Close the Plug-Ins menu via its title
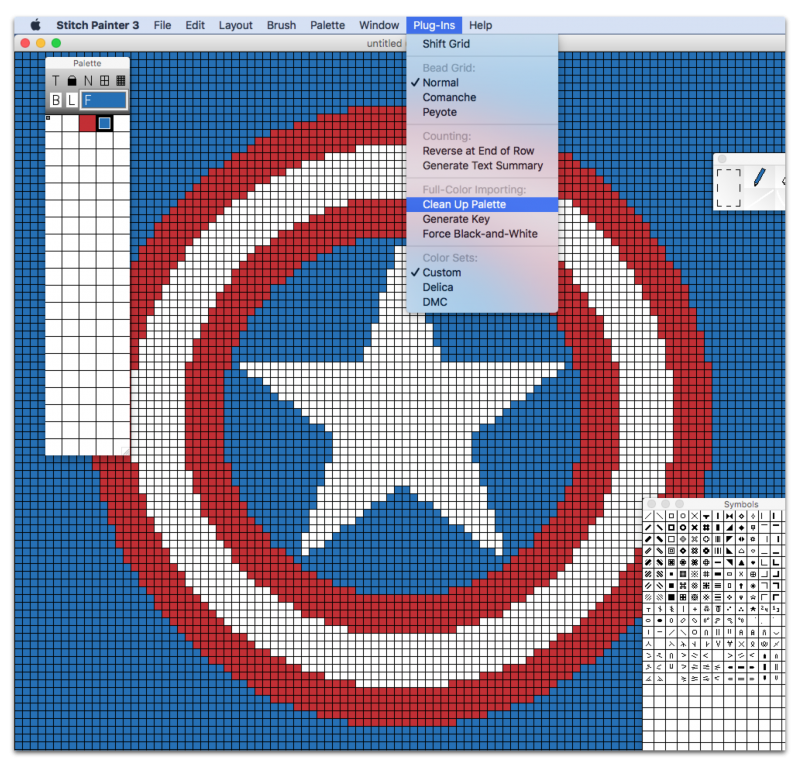The height and width of the screenshot is (767, 800). pyautogui.click(x=434, y=25)
